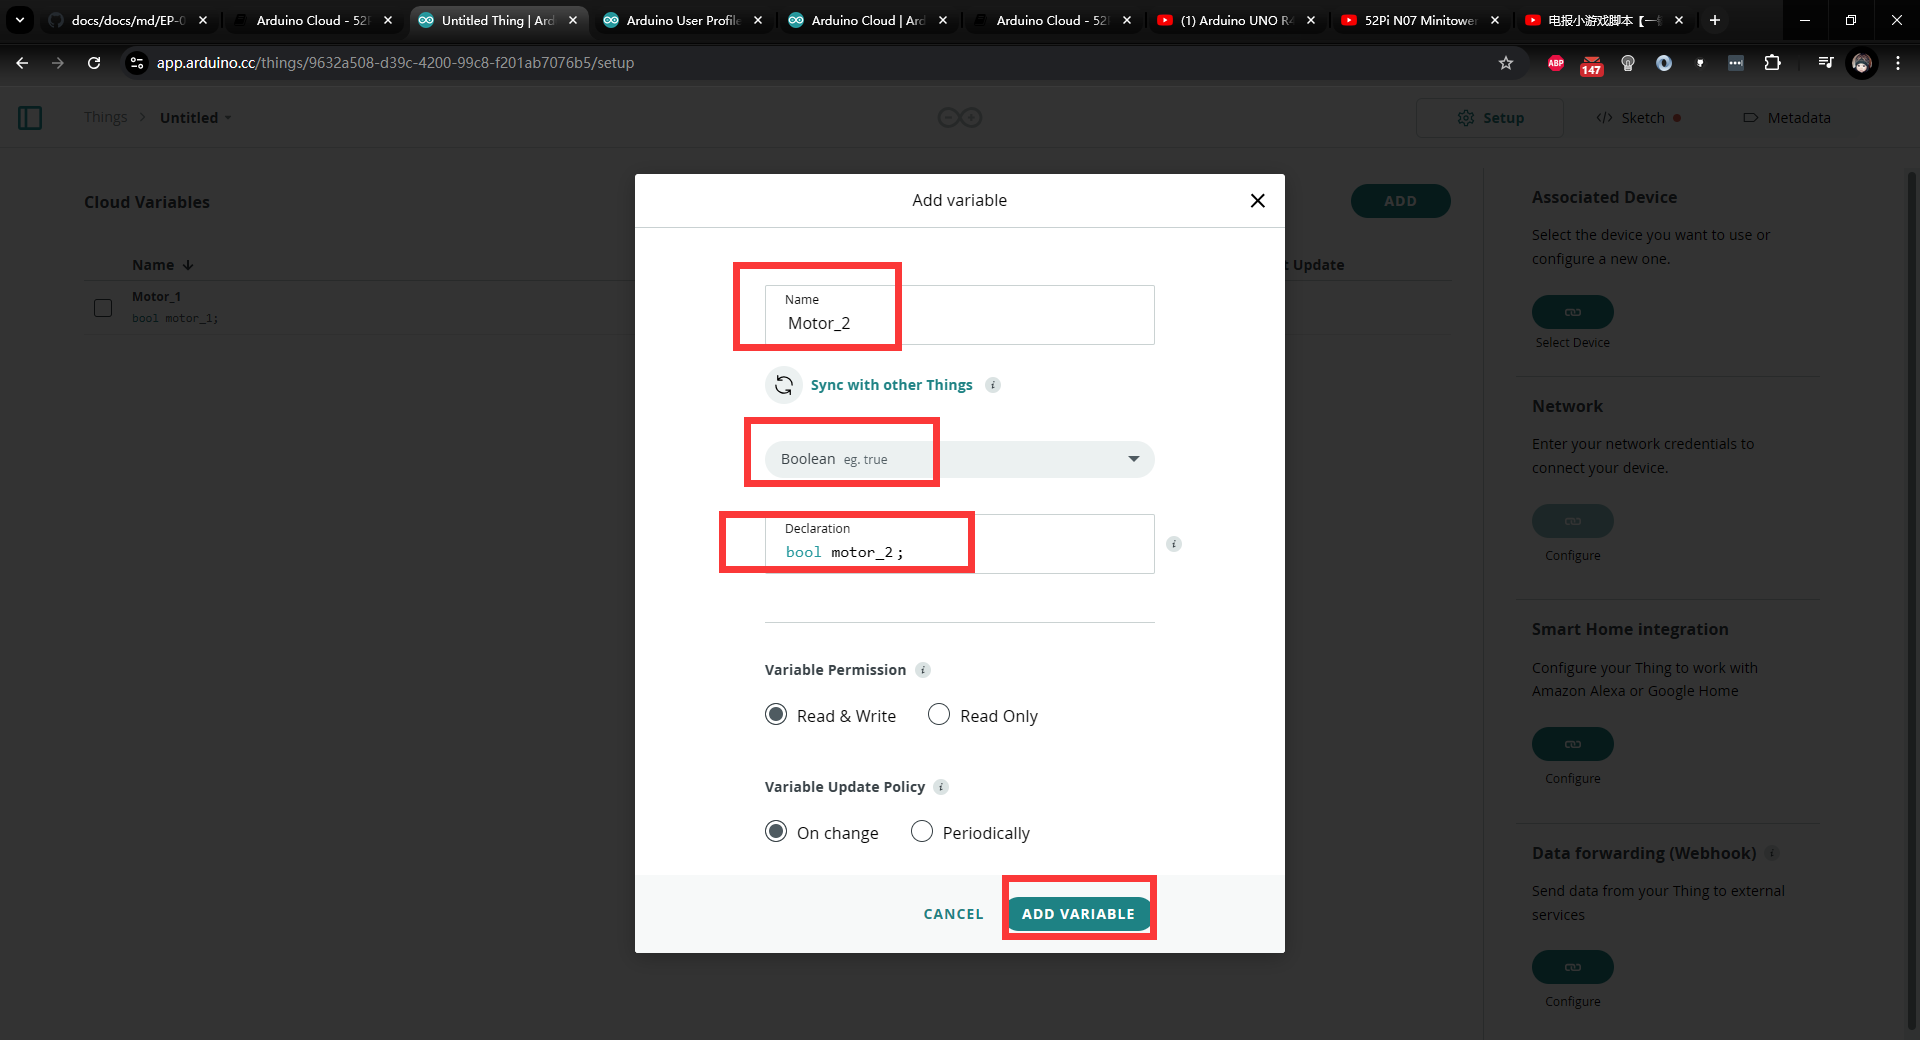Cancel adding the variable
This screenshot has height=1040, width=1920.
953,914
